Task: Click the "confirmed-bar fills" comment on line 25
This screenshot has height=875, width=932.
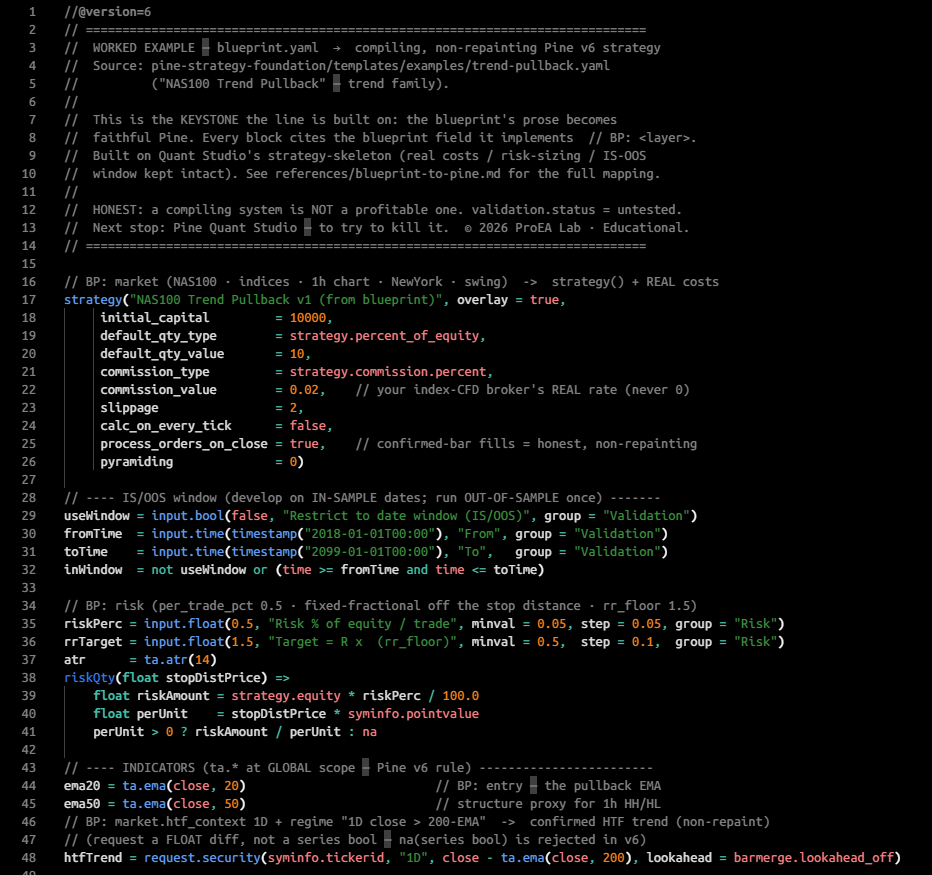Action: click(526, 444)
